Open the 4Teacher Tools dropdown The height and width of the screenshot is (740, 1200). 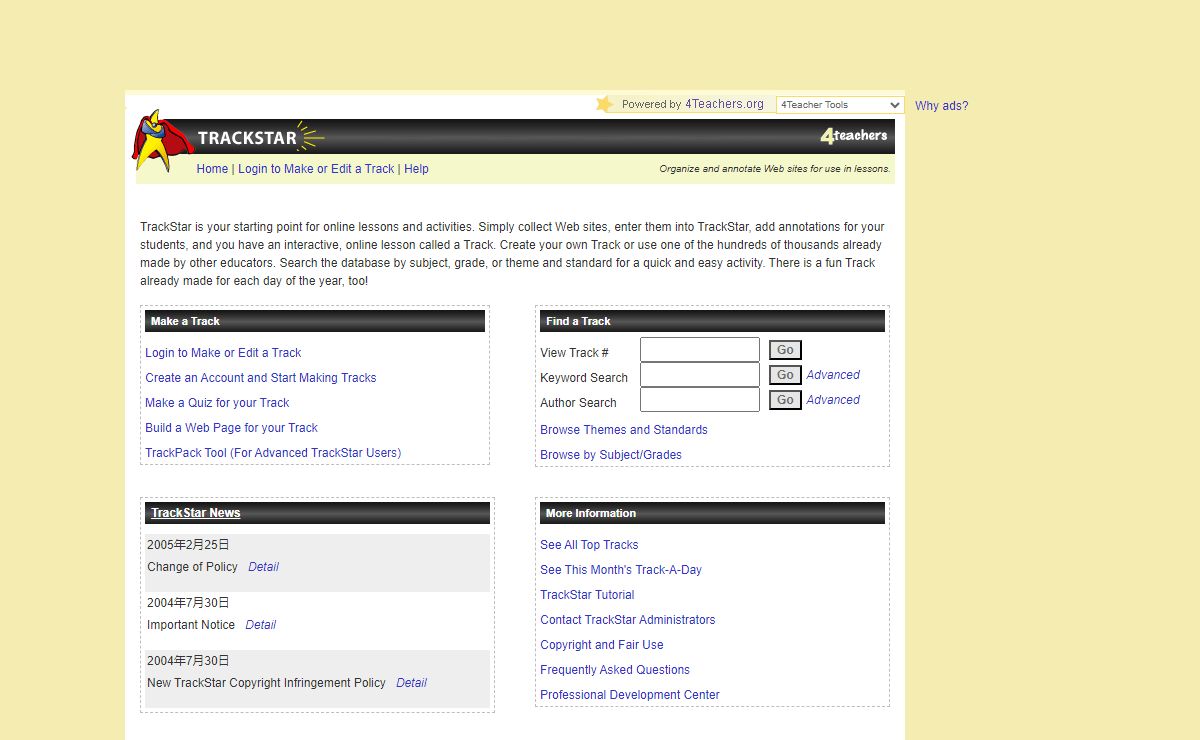(x=840, y=105)
